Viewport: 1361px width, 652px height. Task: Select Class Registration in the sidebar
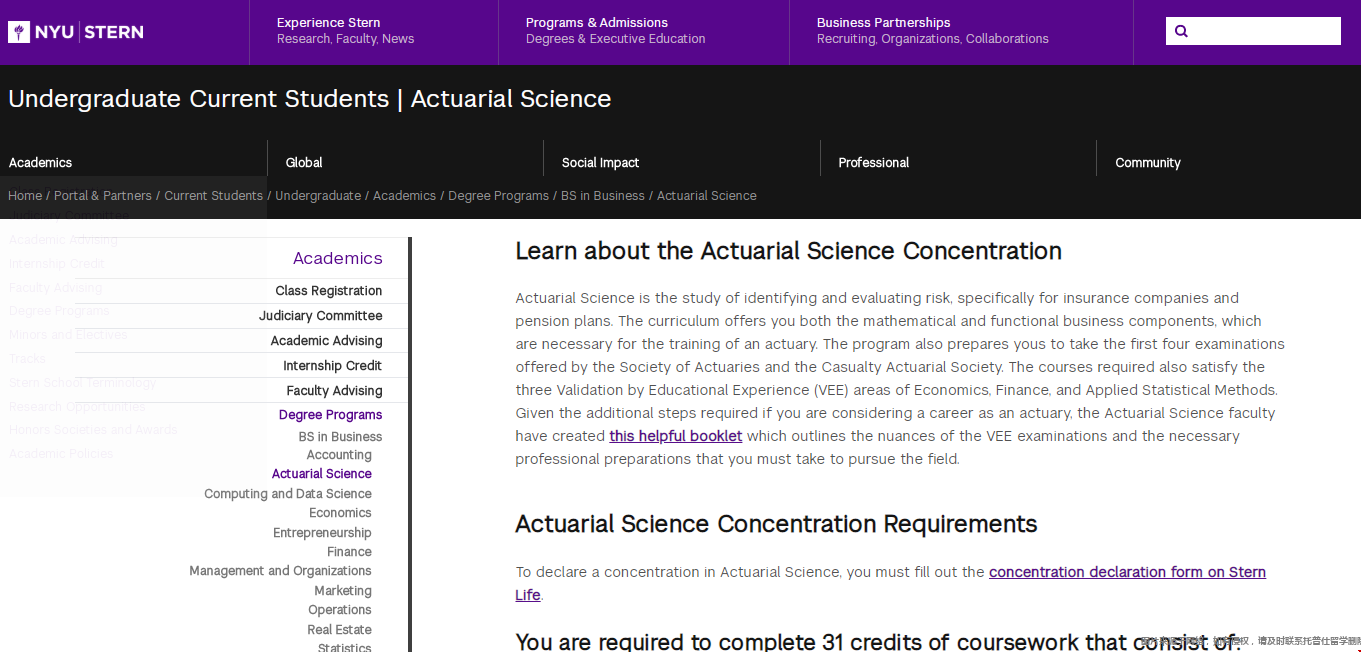coord(328,291)
